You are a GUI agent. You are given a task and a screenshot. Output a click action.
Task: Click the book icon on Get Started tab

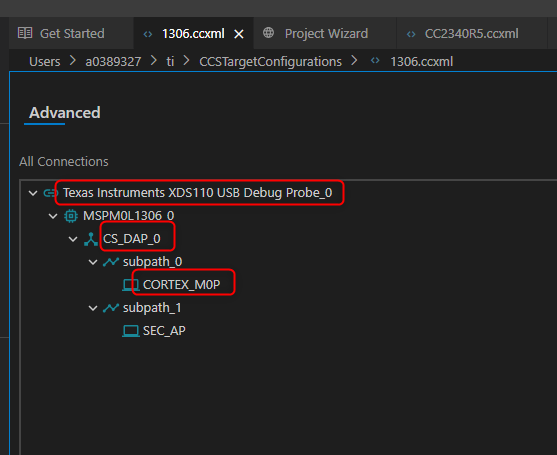pyautogui.click(x=25, y=33)
